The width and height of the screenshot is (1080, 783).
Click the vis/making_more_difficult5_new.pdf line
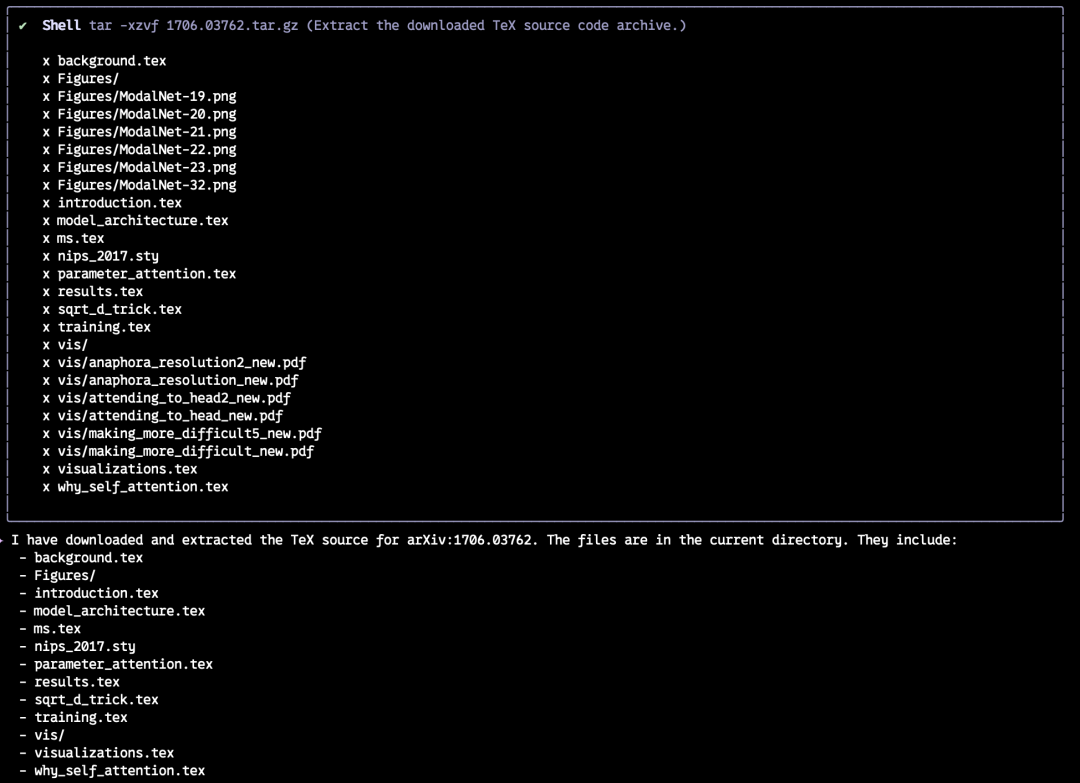[182, 434]
